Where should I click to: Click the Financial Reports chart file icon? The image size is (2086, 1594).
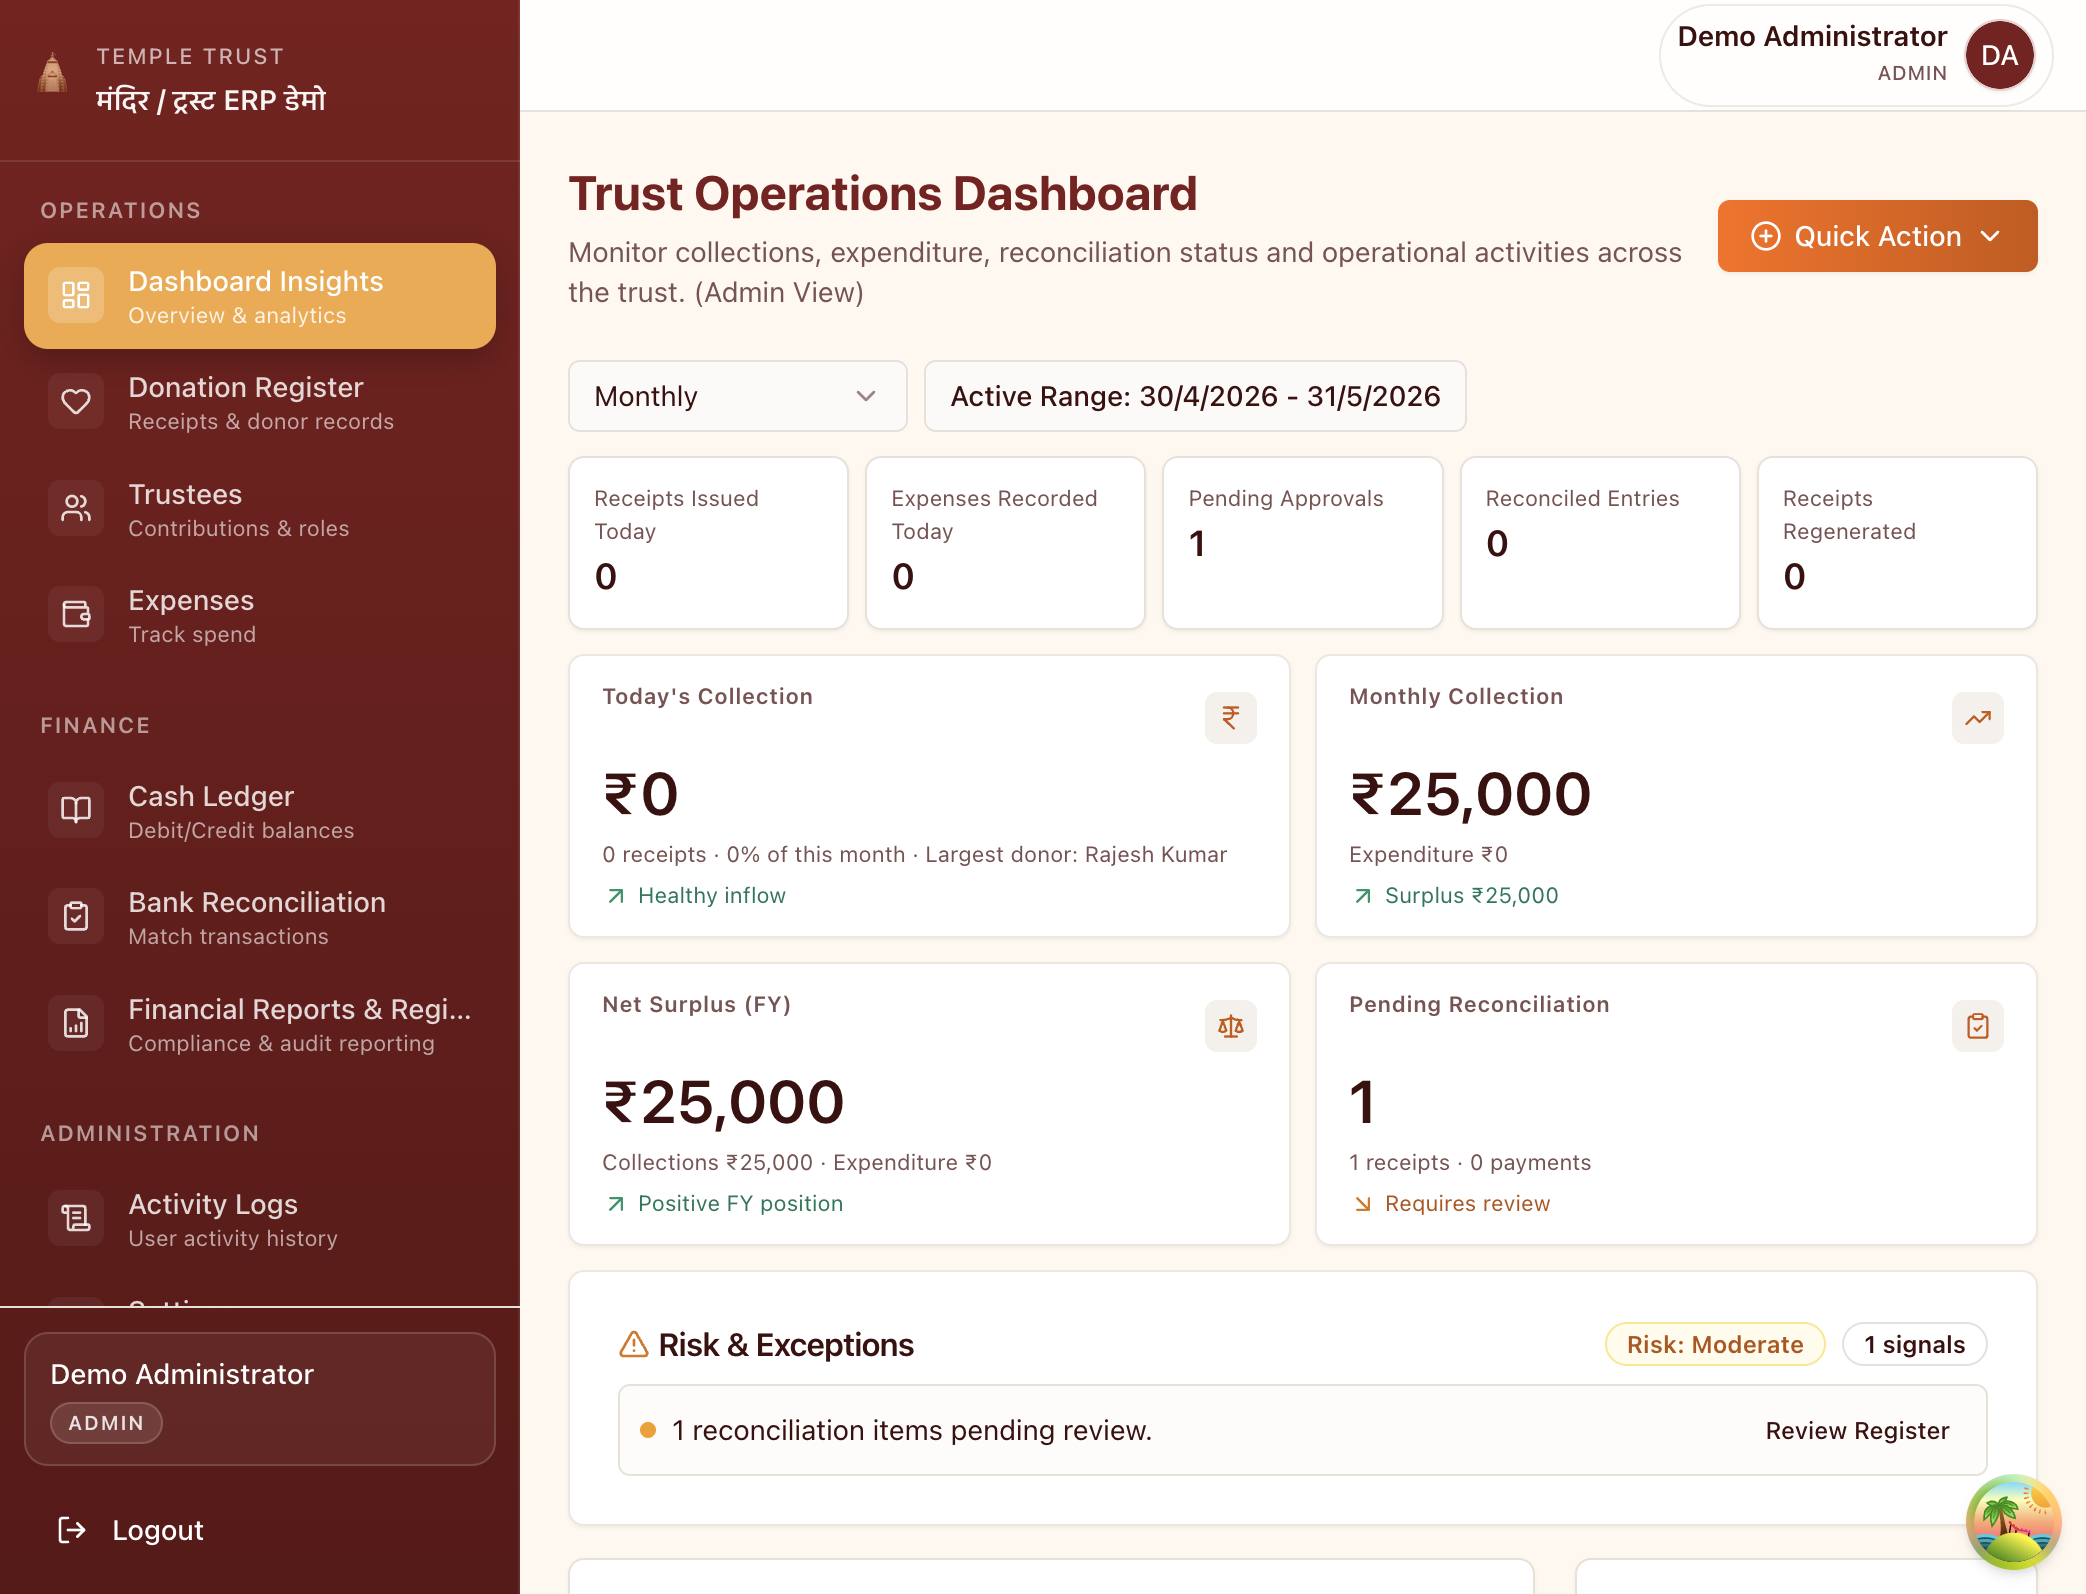[76, 1023]
